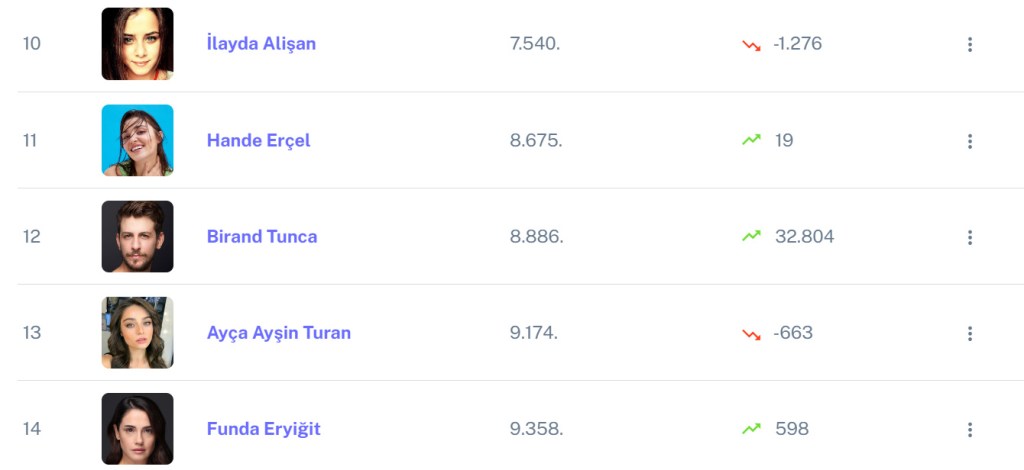This screenshot has height=470, width=1024.
Task: Visit the Funda Eryiğit name link
Action: (263, 429)
